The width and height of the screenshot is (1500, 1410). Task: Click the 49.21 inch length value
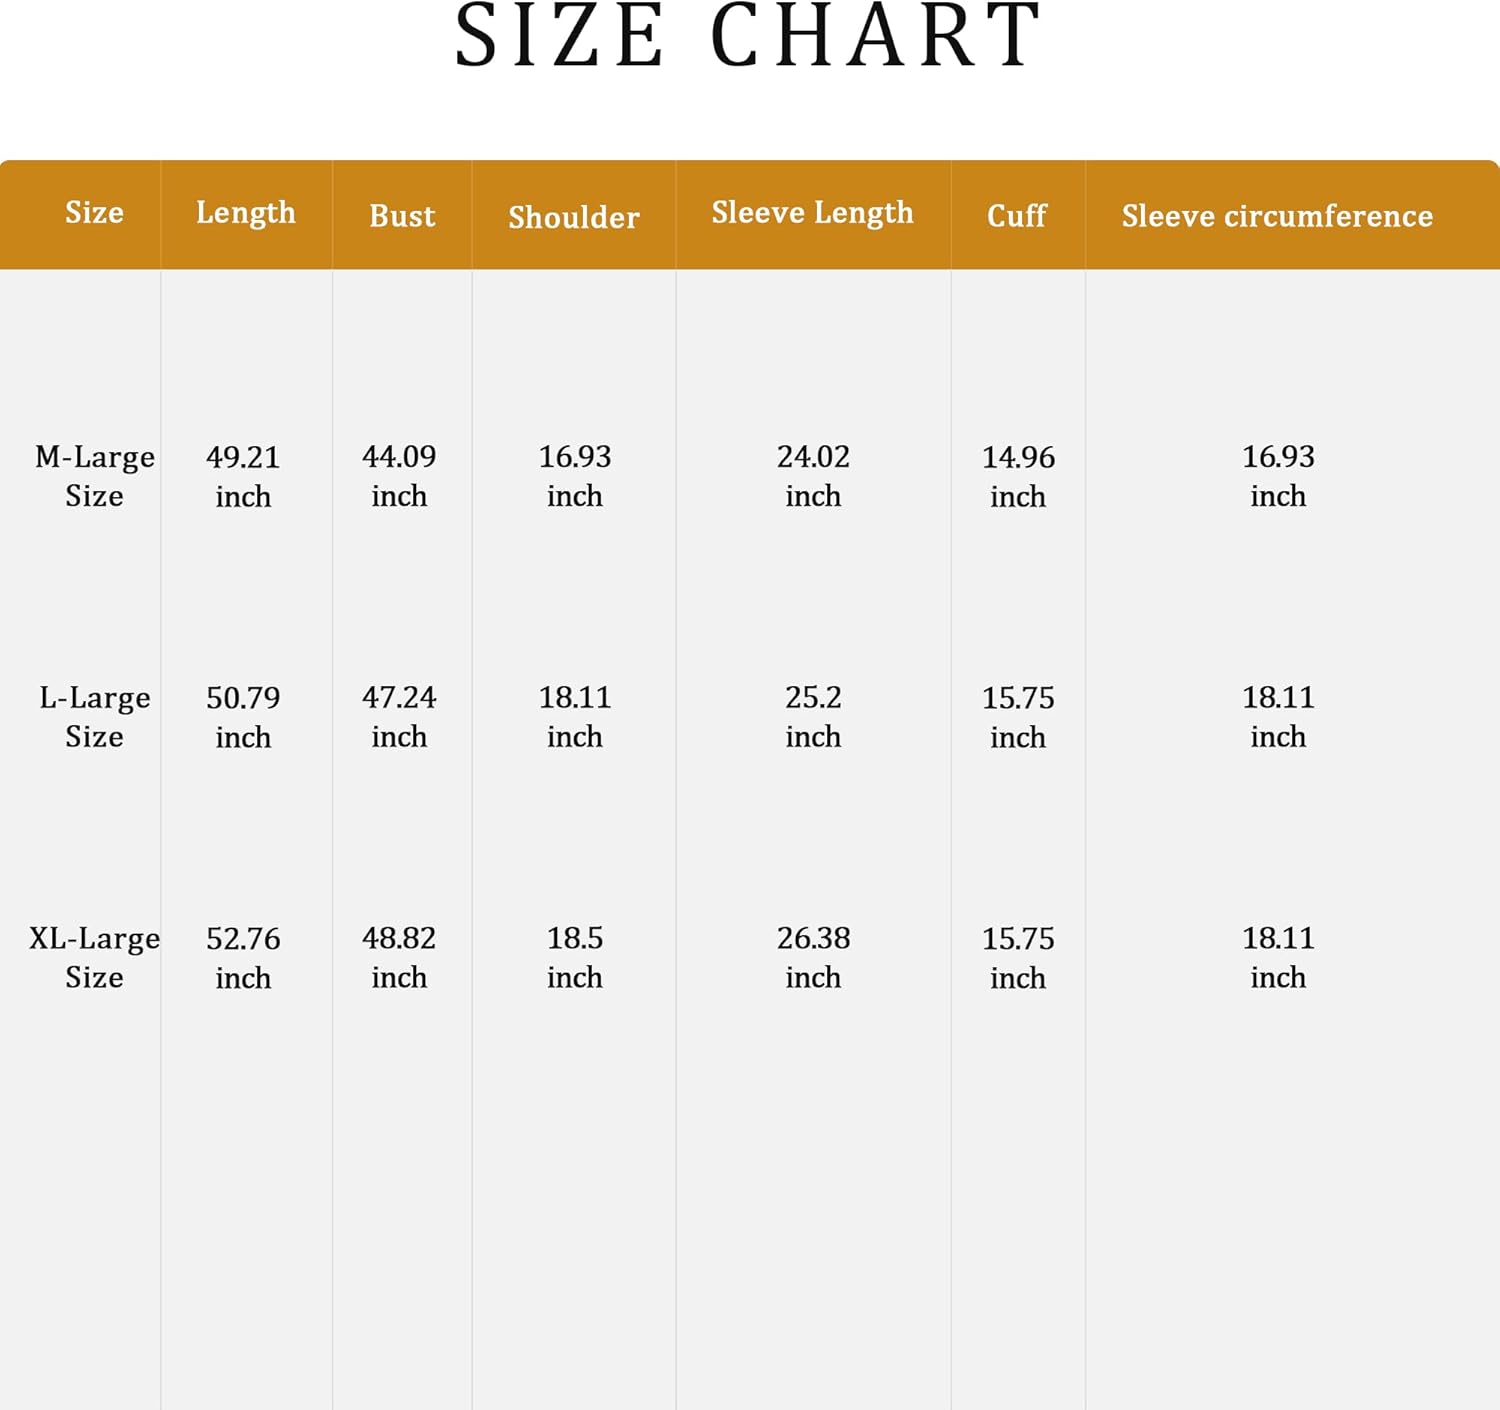[x=243, y=476]
